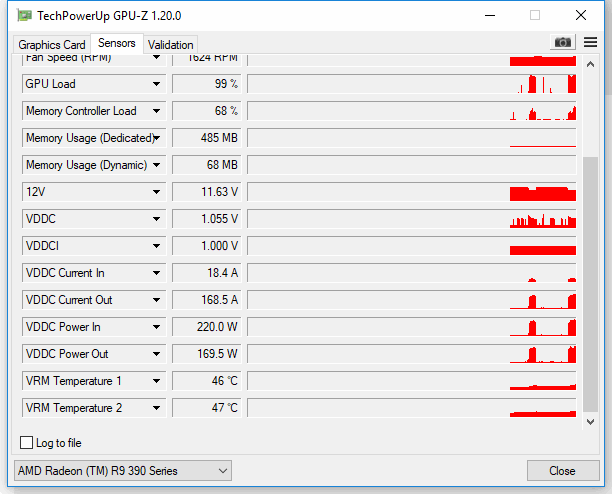Image resolution: width=612 pixels, height=494 pixels.
Task: Click the 68 MB dynamic memory value
Action: [x=207, y=165]
